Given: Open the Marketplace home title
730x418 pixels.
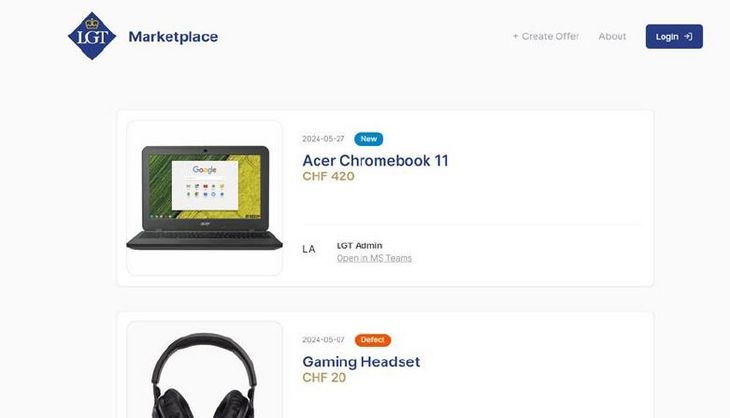Looking at the screenshot, I should (173, 36).
